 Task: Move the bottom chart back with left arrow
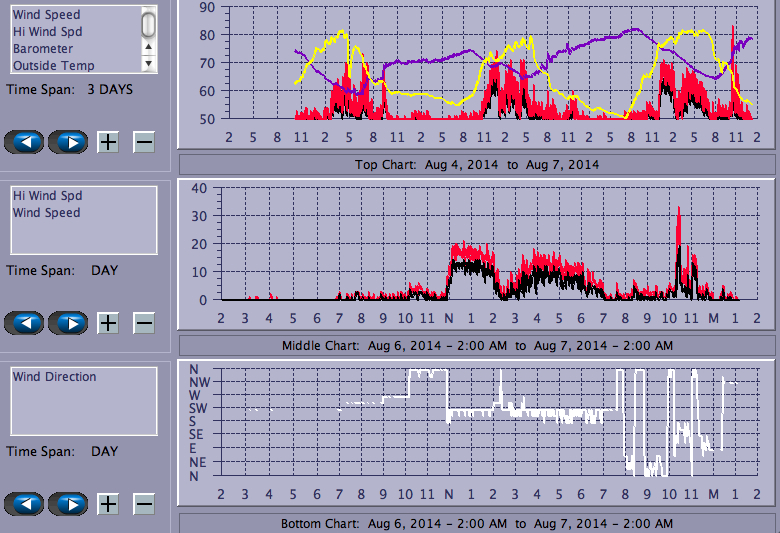tap(25, 503)
